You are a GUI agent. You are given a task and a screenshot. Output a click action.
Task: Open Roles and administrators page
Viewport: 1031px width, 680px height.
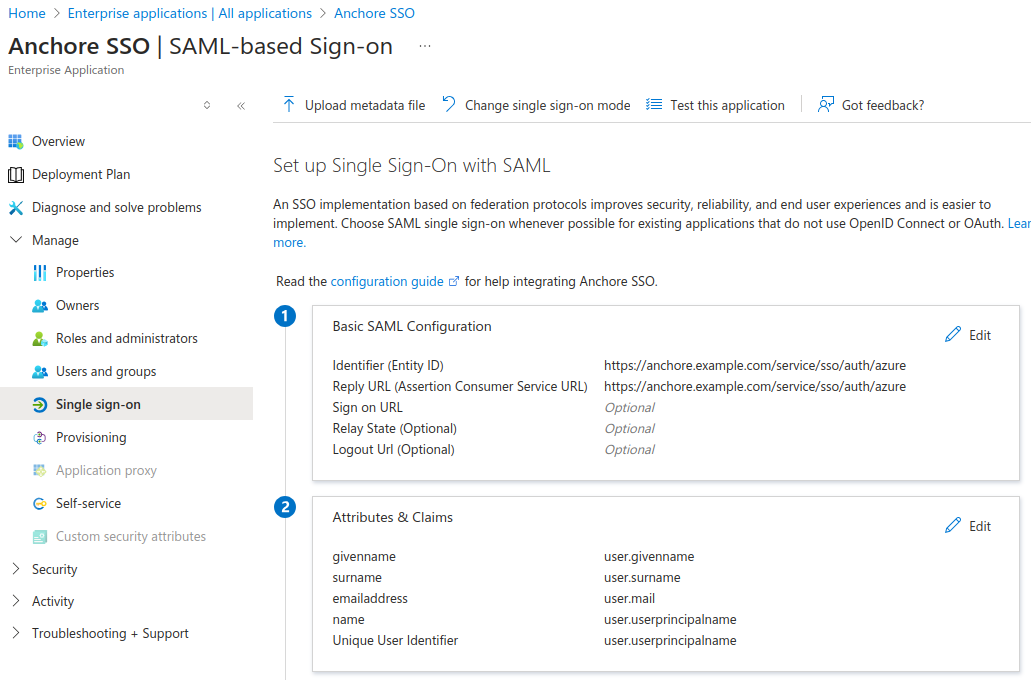(x=127, y=338)
